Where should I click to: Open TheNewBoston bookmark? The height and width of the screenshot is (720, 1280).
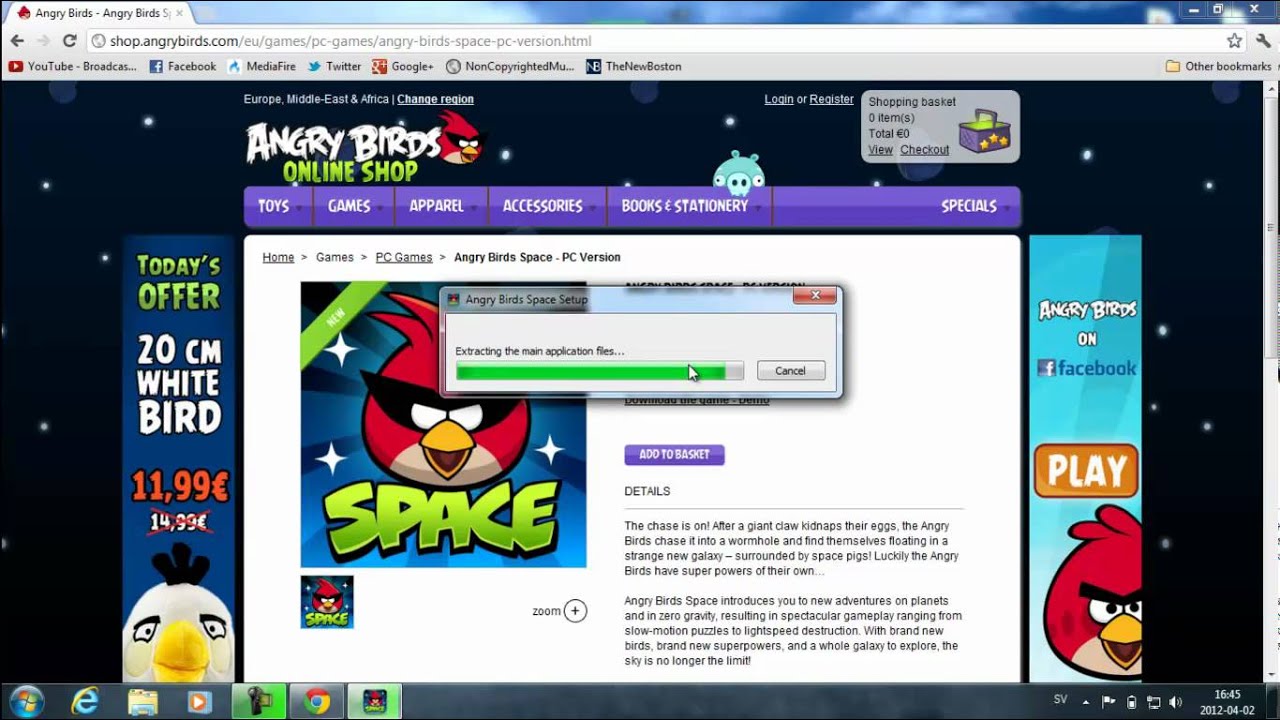click(634, 66)
